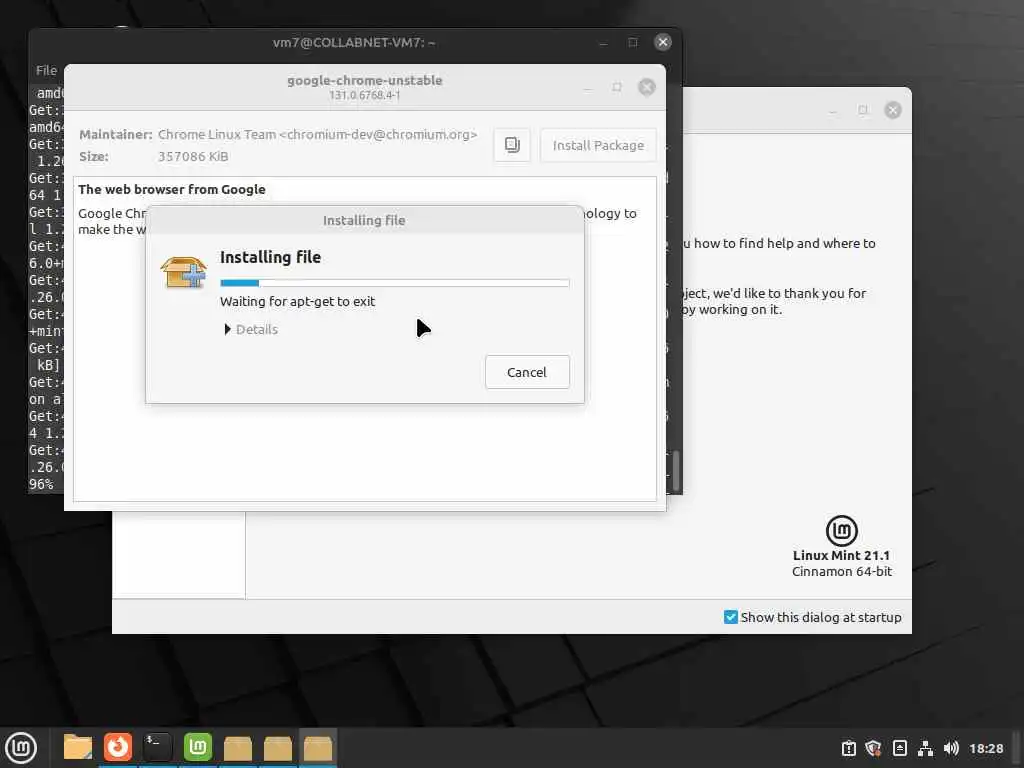Close the google-chrome-unstable window

click(647, 87)
